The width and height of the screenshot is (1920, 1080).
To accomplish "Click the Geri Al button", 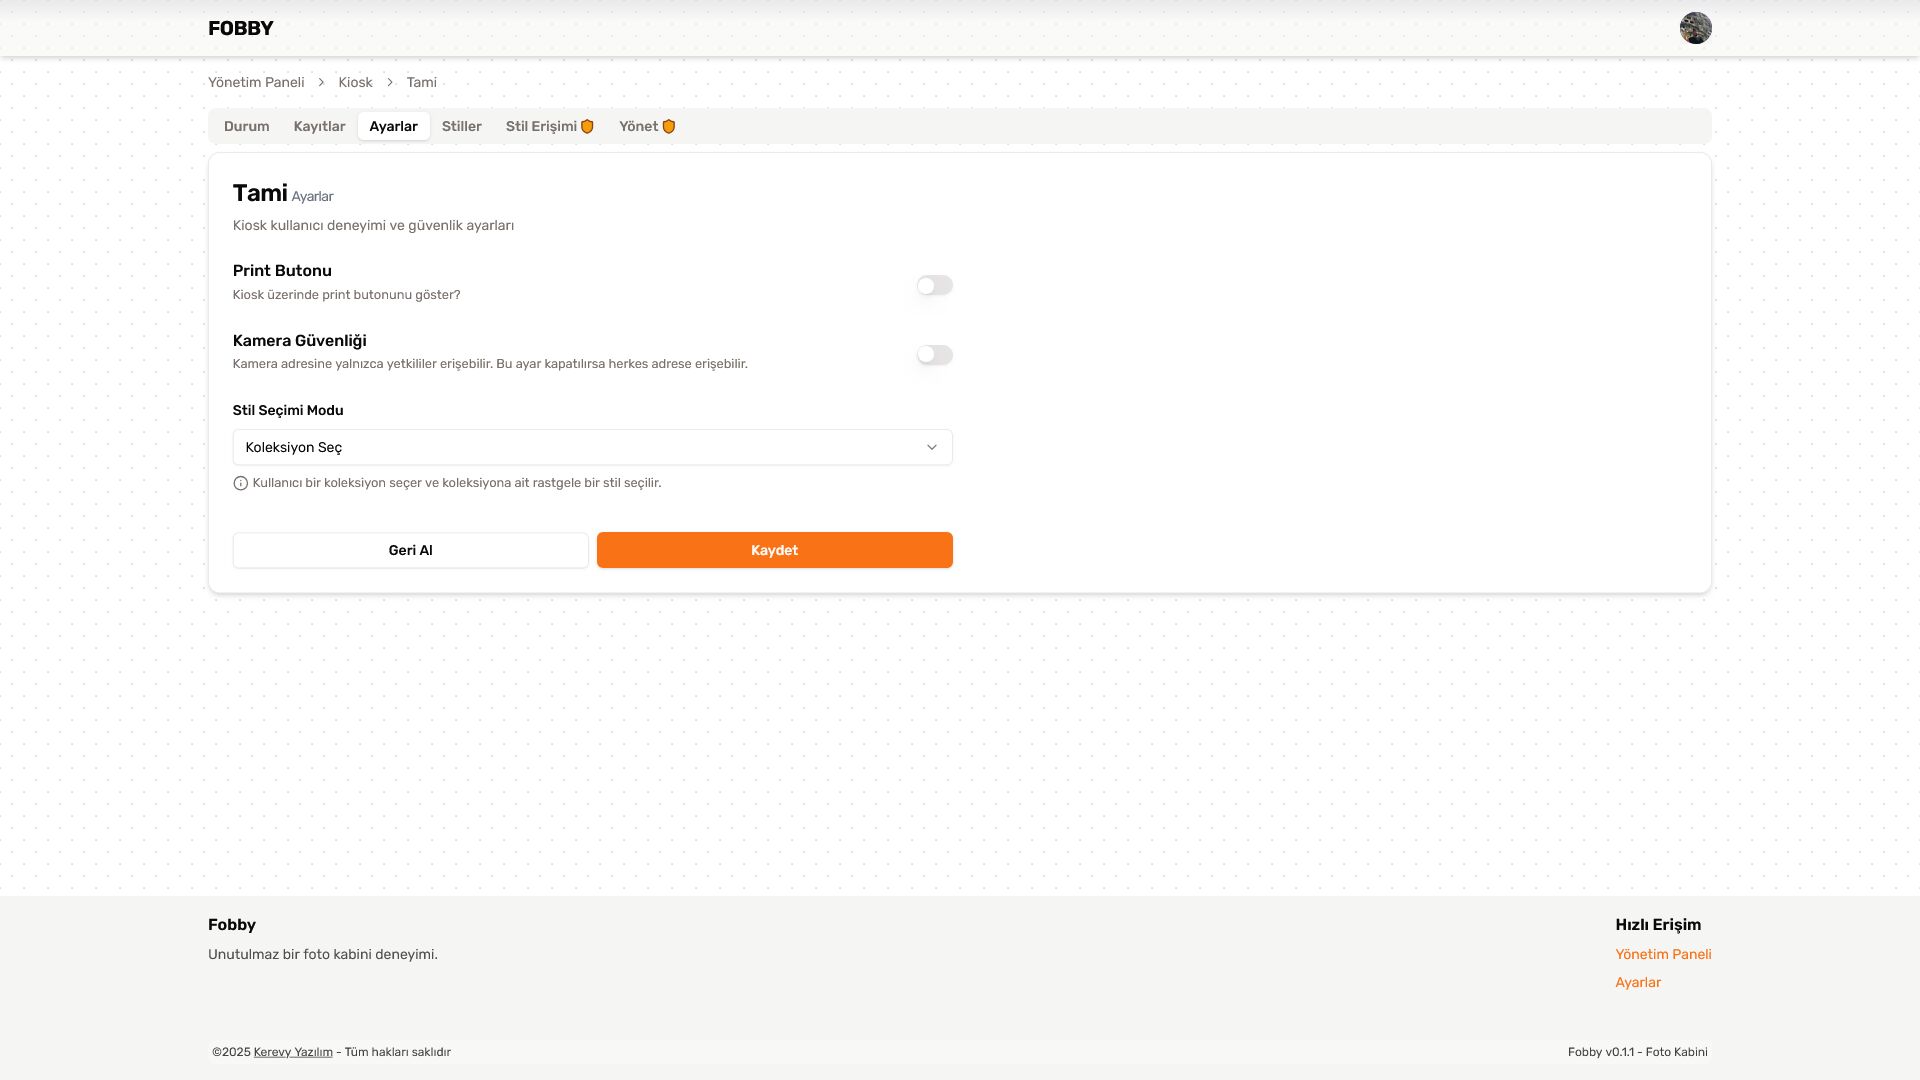I will point(410,551).
